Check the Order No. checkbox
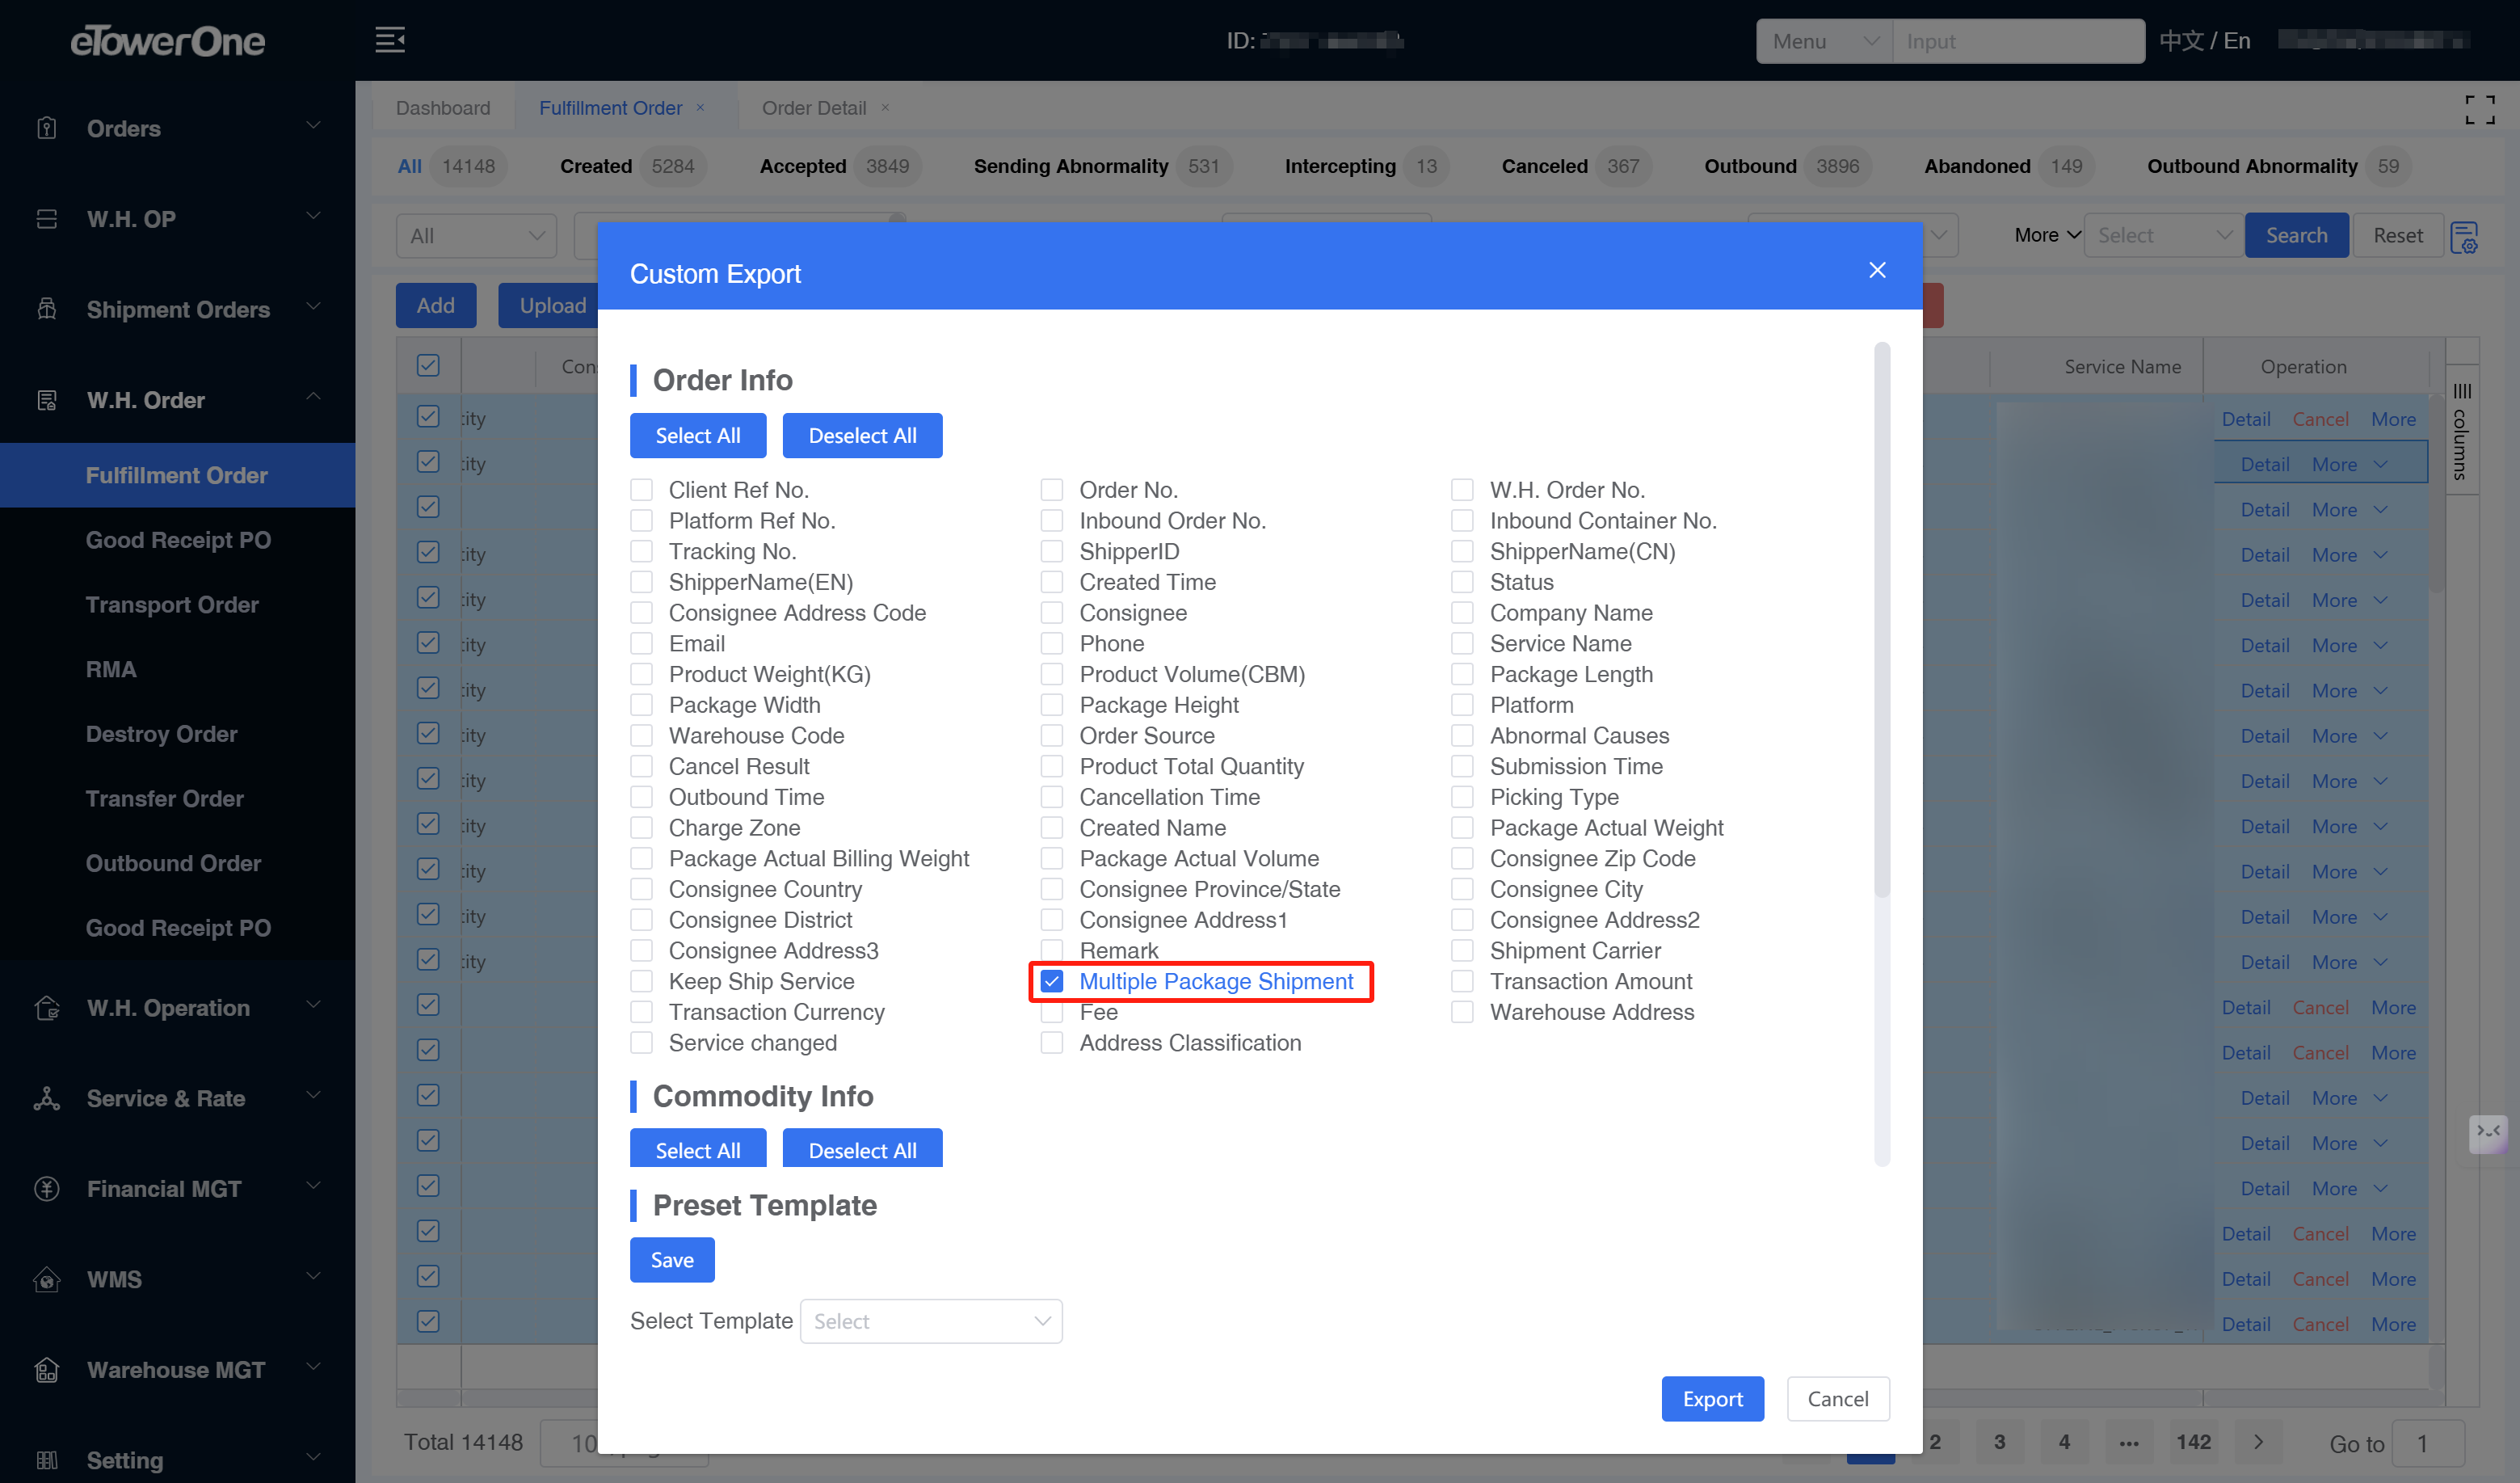Screen dimensions: 2520x1483 (x=1052, y=490)
